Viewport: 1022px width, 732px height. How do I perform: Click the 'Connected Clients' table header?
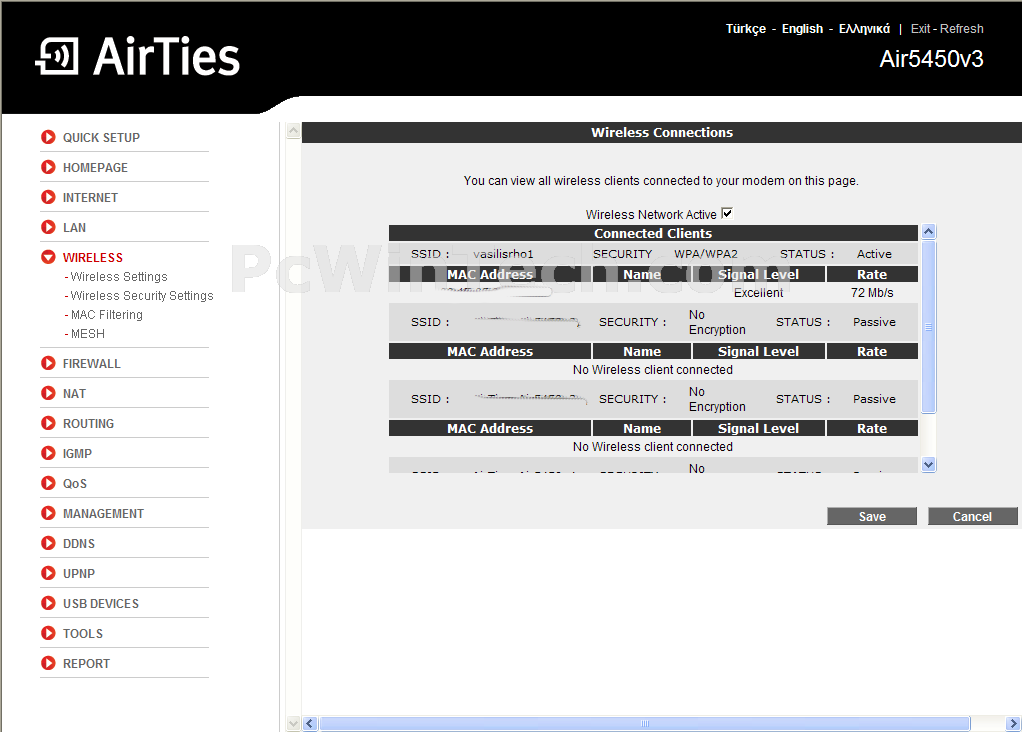(653, 233)
